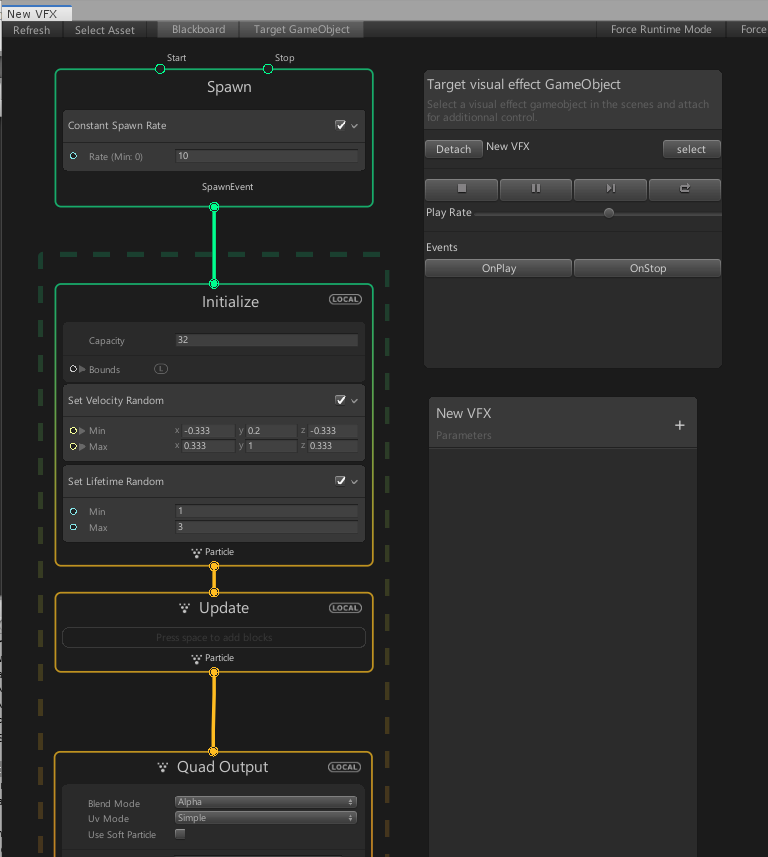Click the Play Rate slider handle
The image size is (768, 857).
click(x=608, y=213)
